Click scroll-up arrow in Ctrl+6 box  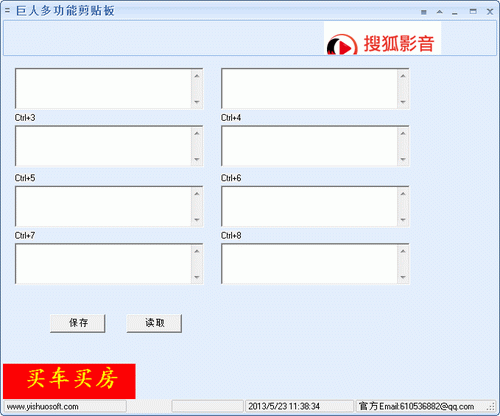click(x=403, y=194)
